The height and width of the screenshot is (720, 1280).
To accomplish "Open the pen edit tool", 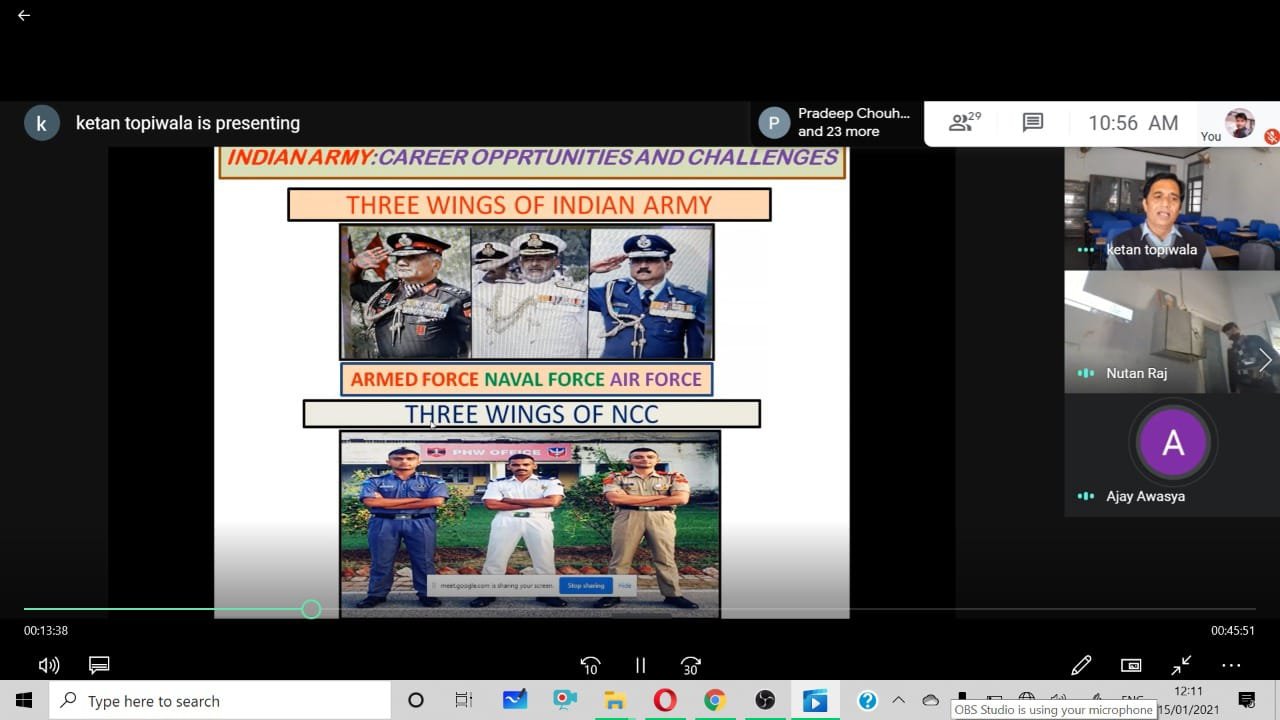I will [x=1081, y=665].
